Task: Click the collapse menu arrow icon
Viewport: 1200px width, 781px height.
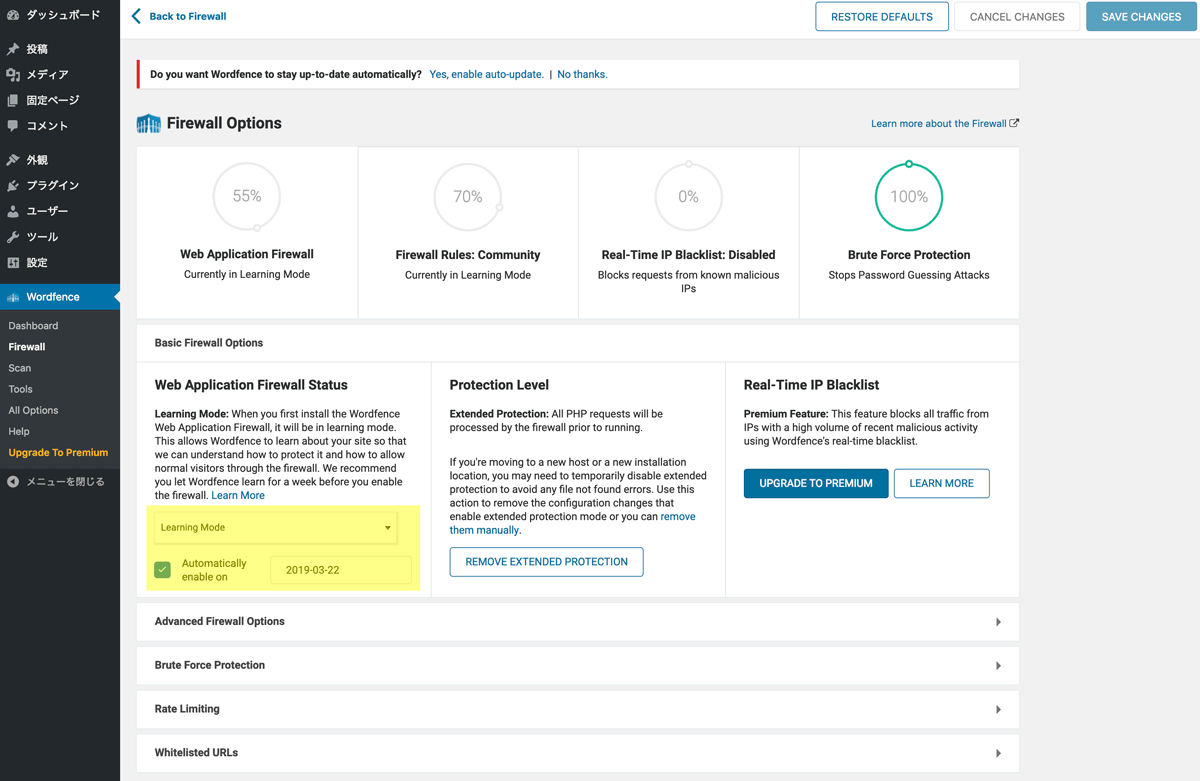Action: click(13, 482)
